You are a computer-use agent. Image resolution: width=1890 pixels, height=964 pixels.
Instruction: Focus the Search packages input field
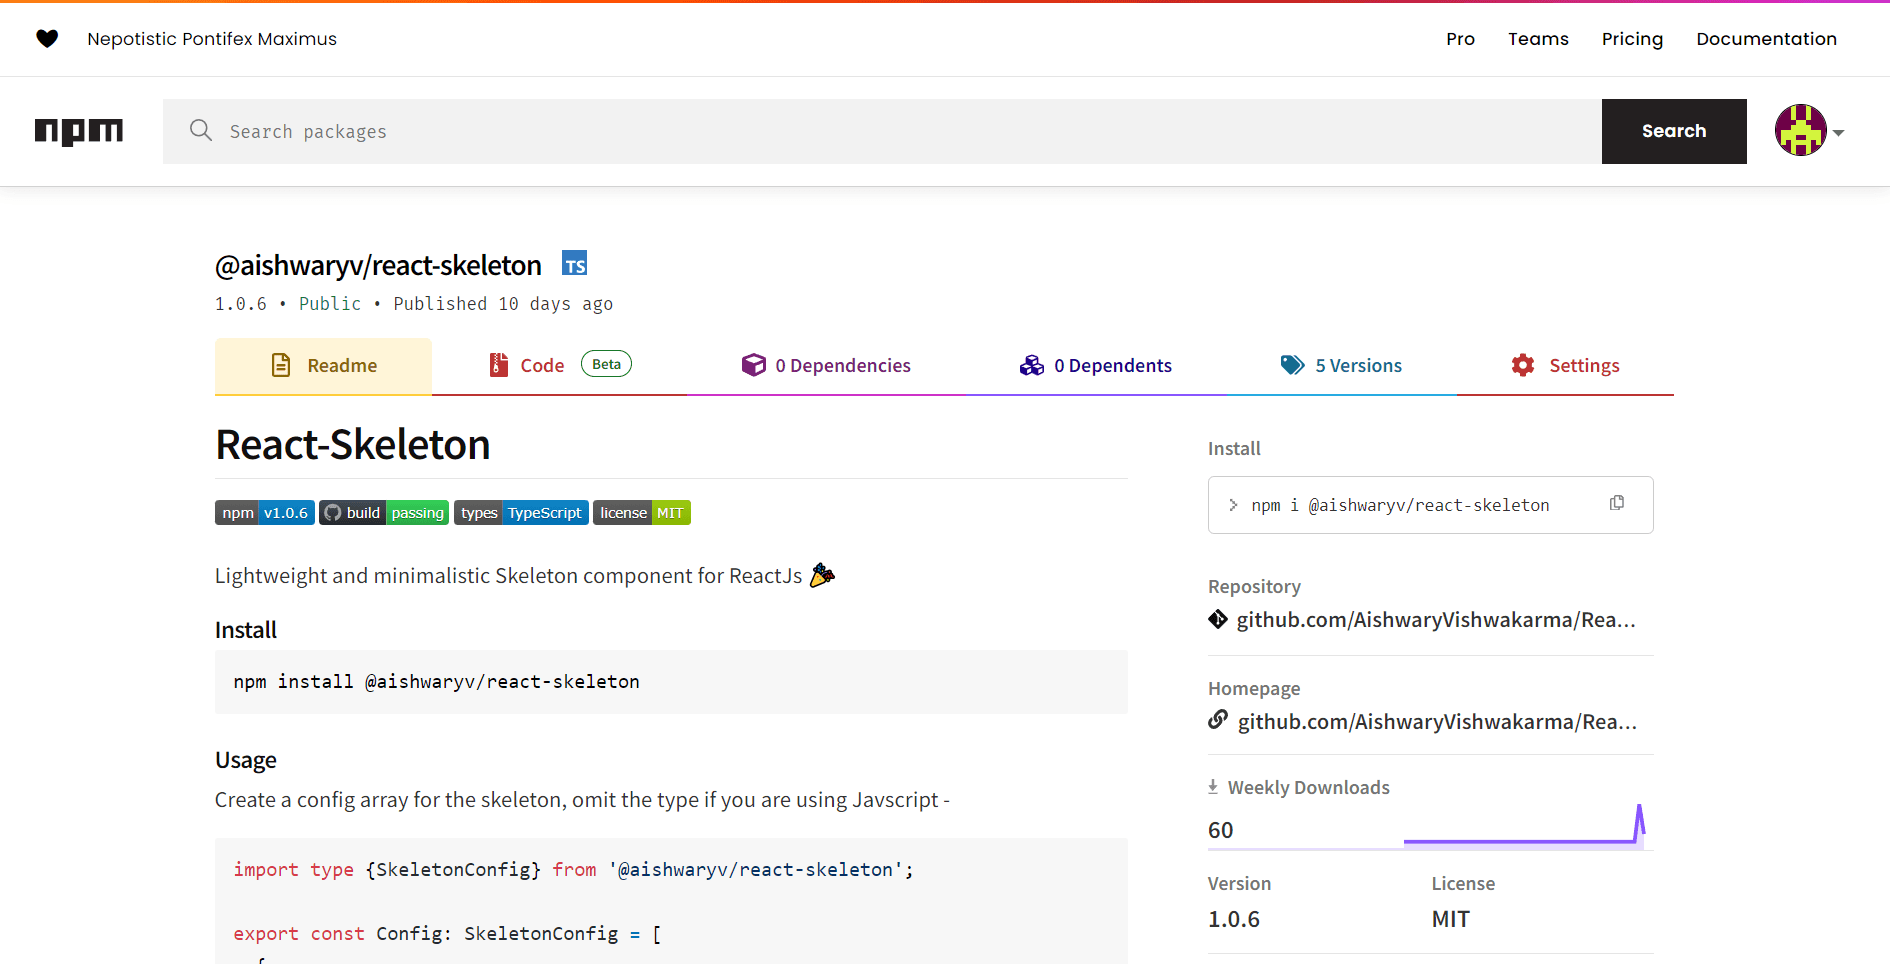(x=880, y=131)
